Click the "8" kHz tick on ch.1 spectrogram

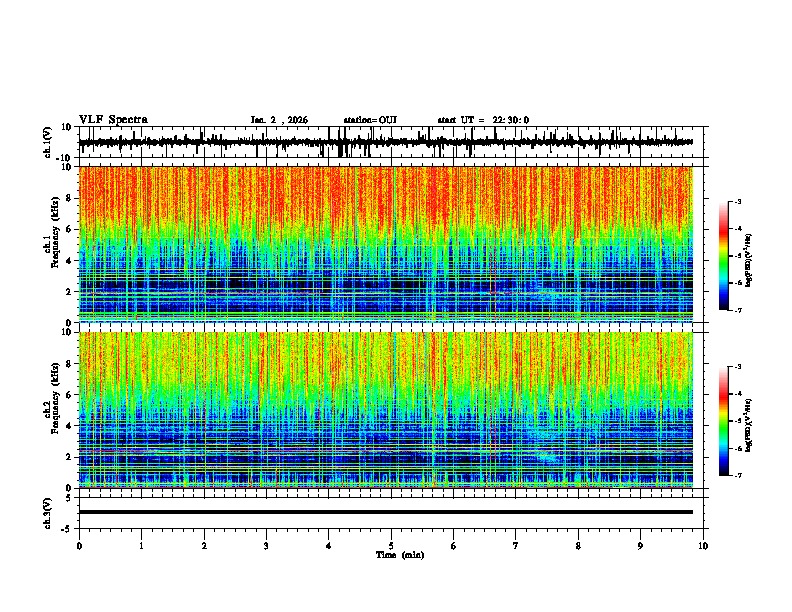(x=70, y=198)
